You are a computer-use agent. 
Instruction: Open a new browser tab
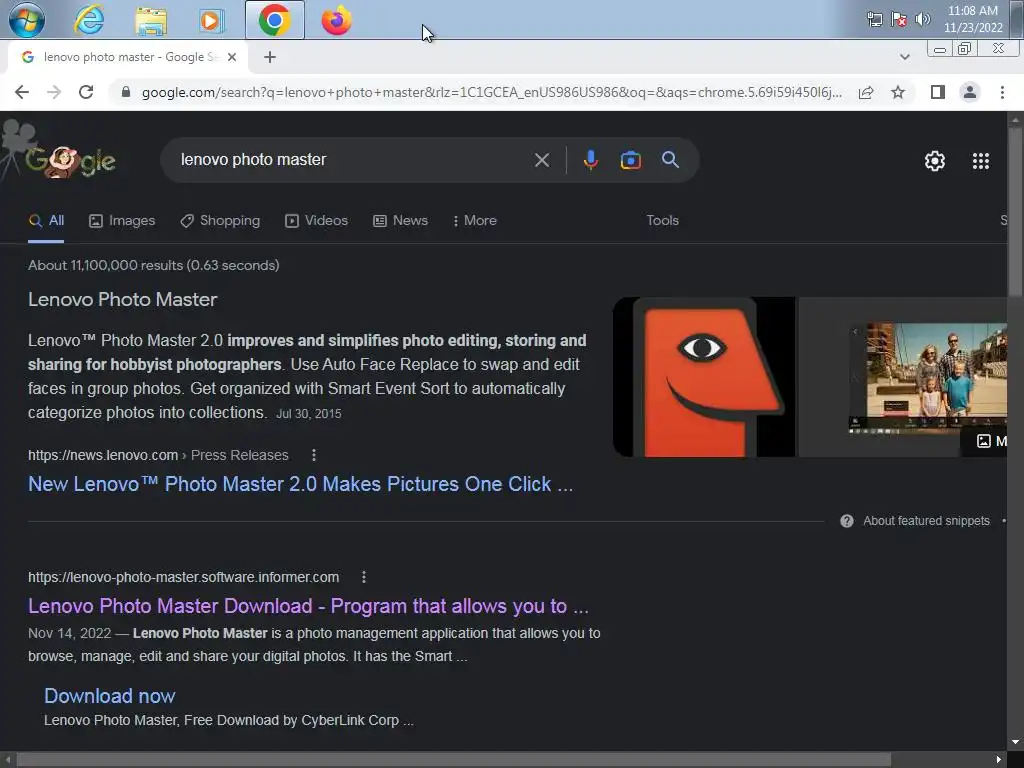[270, 57]
